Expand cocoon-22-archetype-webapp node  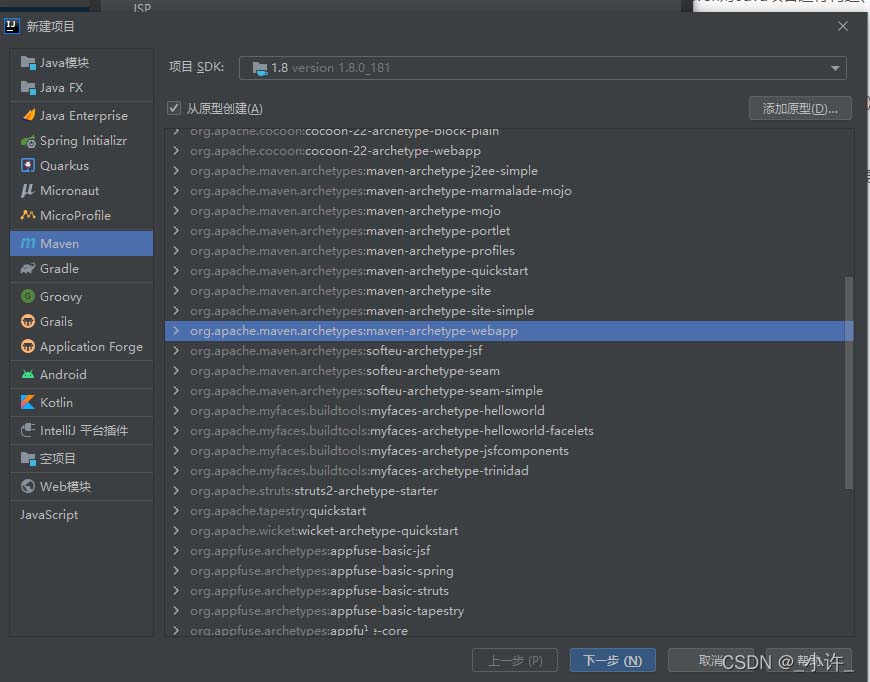coord(176,150)
